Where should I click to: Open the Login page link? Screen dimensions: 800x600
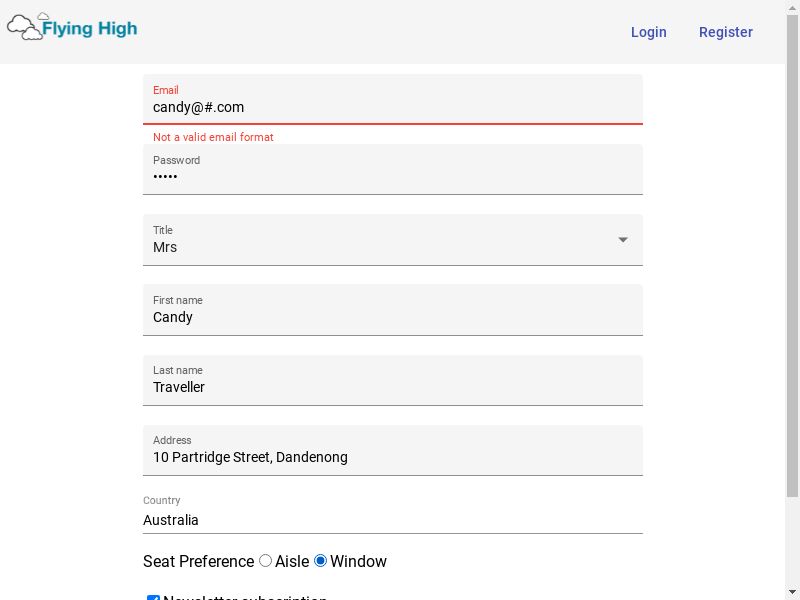648,32
